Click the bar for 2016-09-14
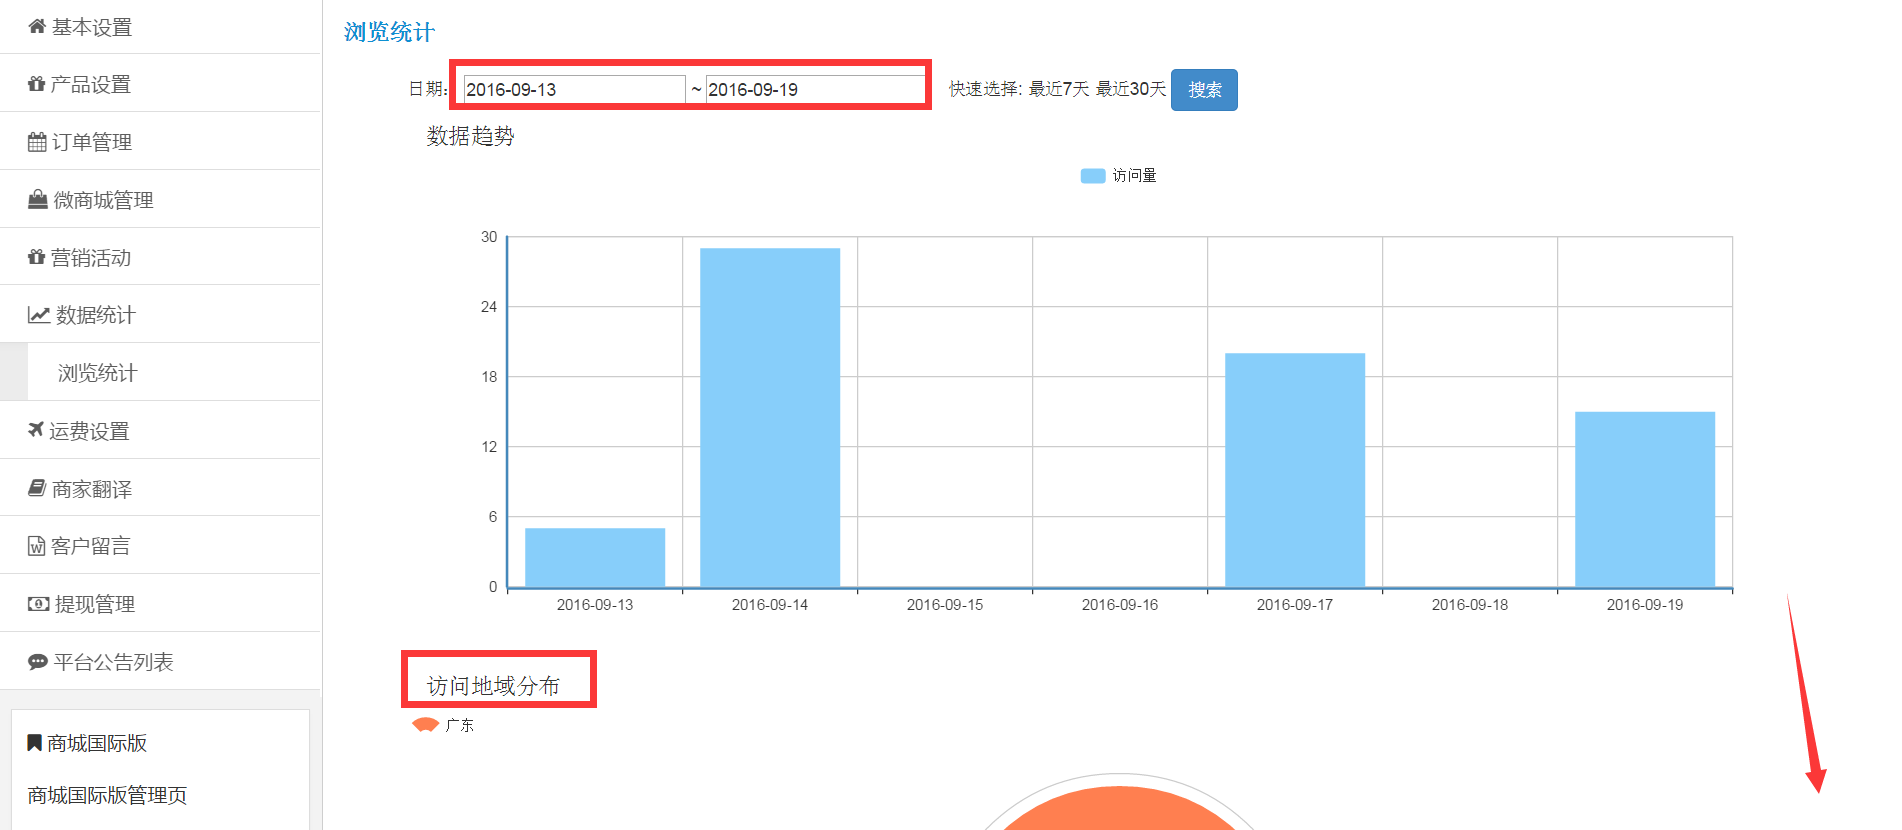 tap(770, 417)
